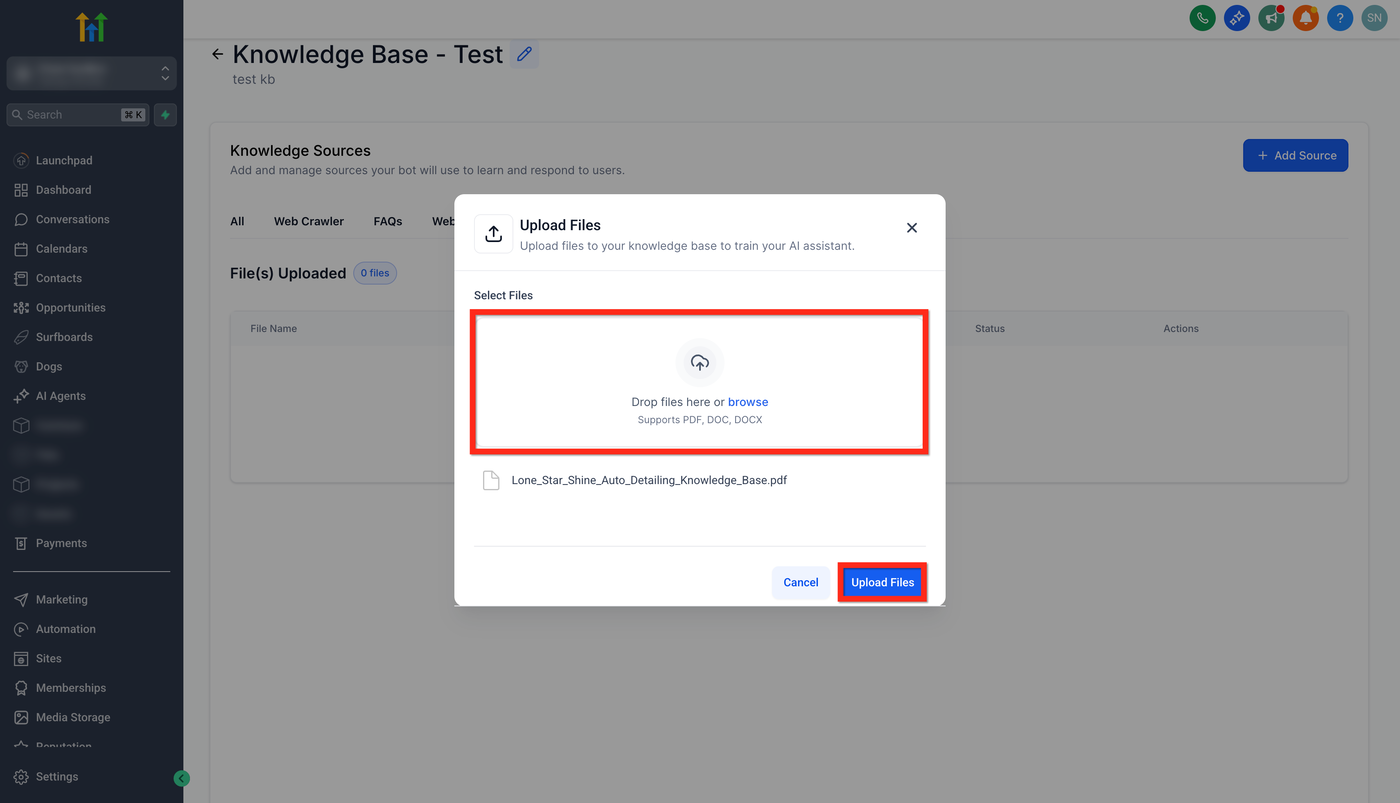Collapse the sidebar with the green arrow

(181, 778)
